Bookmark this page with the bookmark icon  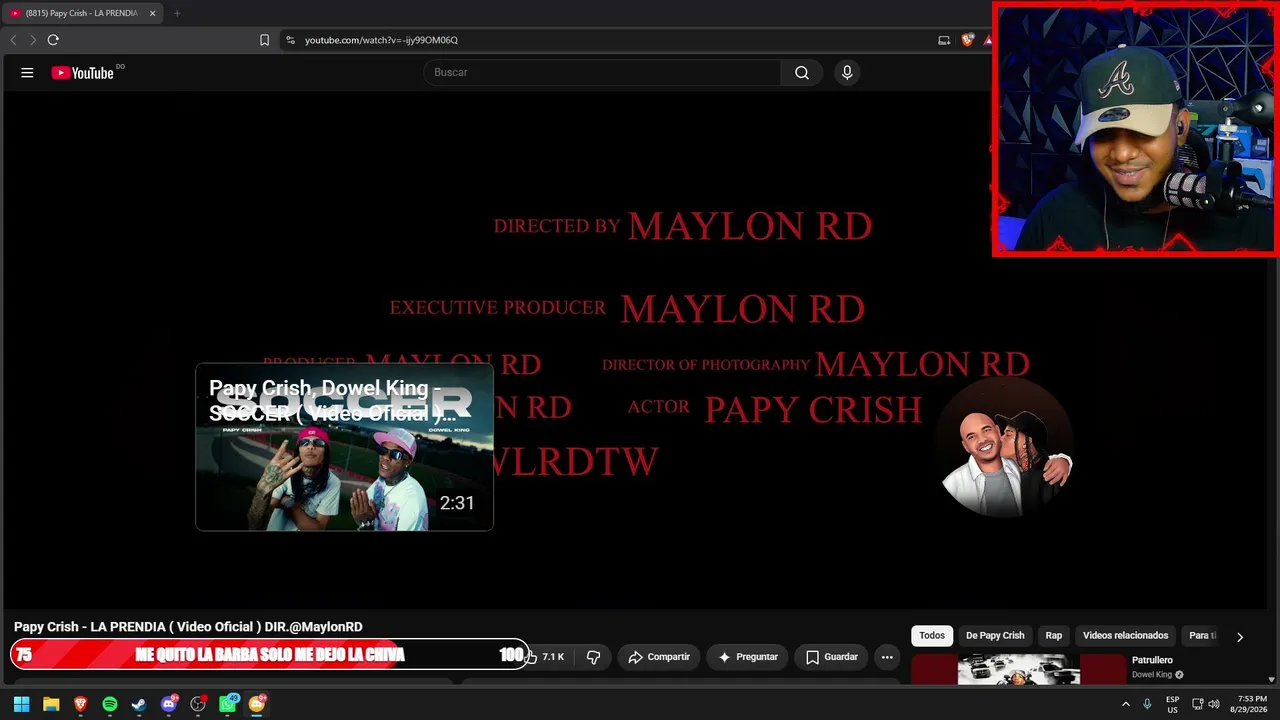pos(264,40)
